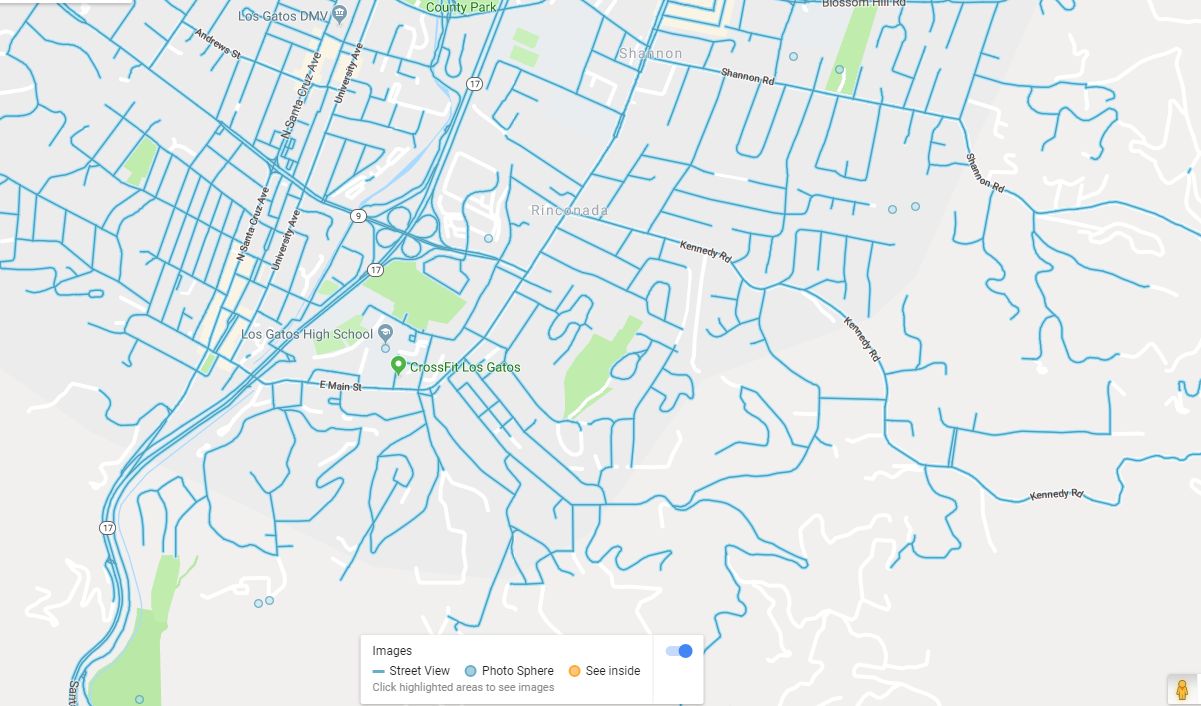Click the Los Gatos DMV marker icon
The image size is (1201, 706).
339,15
